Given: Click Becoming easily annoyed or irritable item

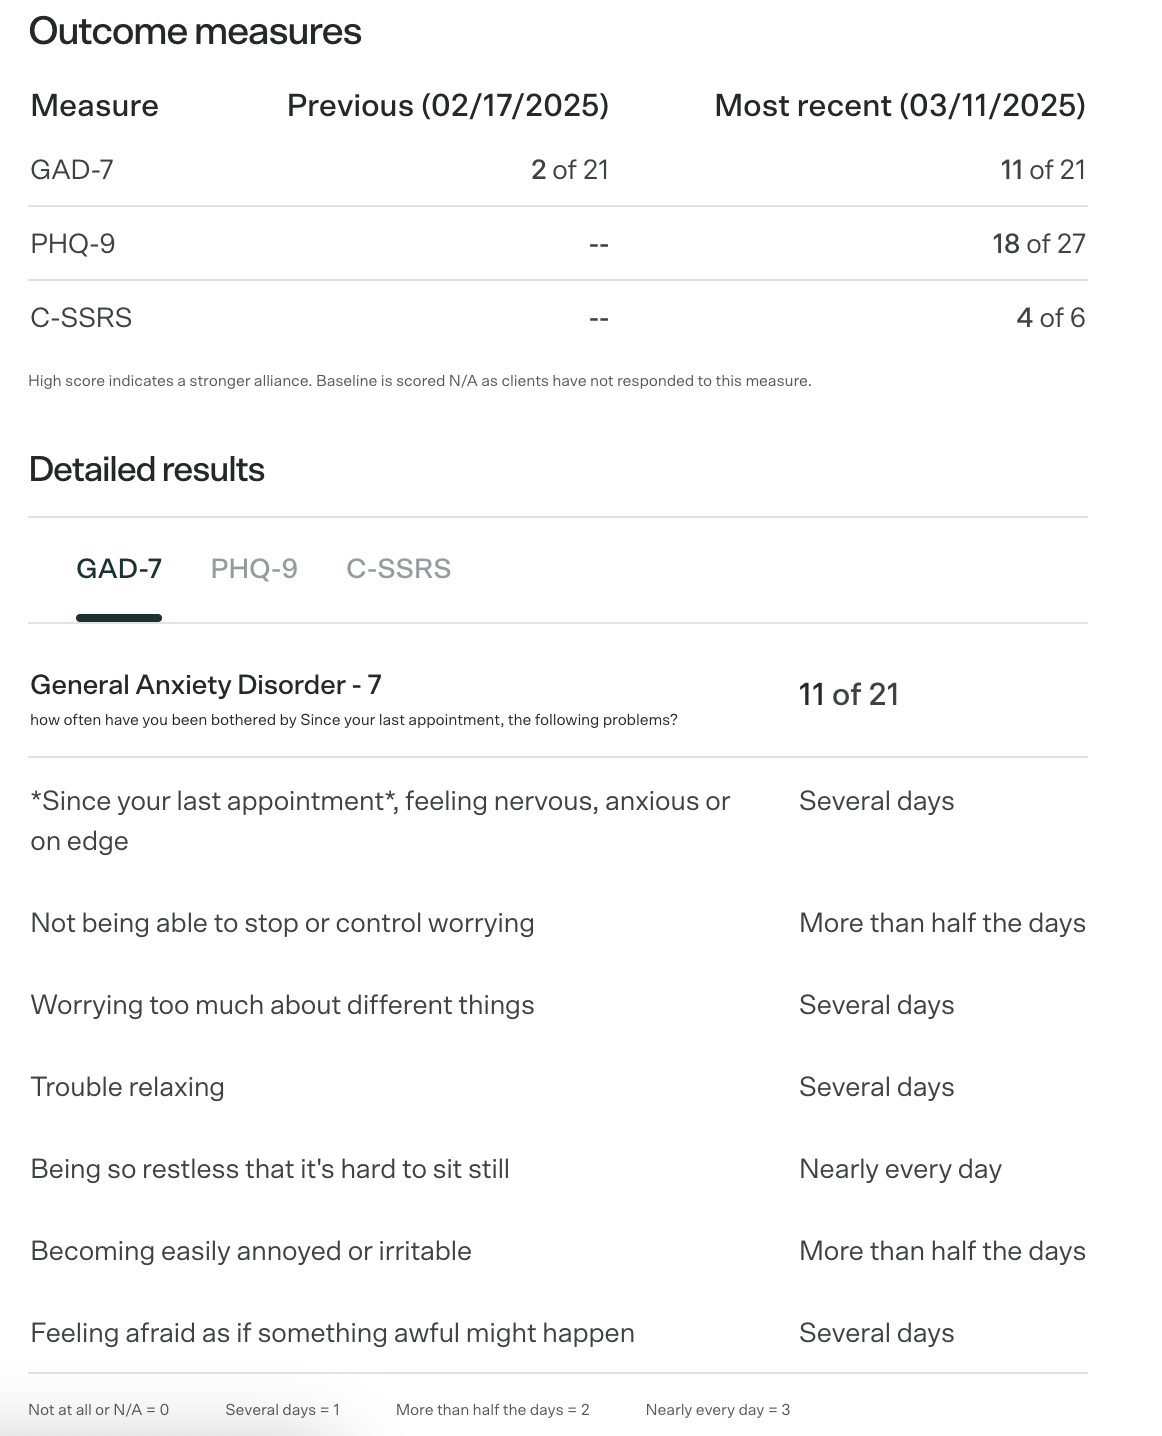Looking at the screenshot, I should (251, 1251).
